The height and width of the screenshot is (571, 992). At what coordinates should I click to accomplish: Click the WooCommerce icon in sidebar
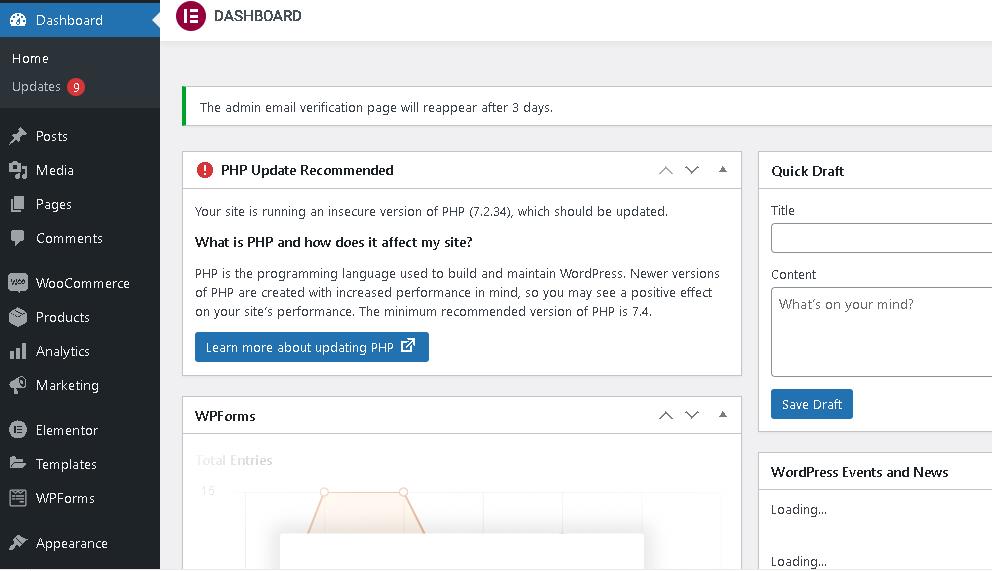(18, 283)
